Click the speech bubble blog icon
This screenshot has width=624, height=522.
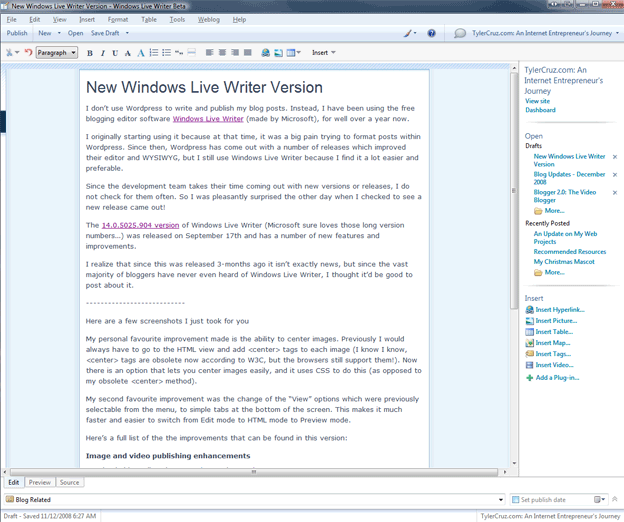460,33
